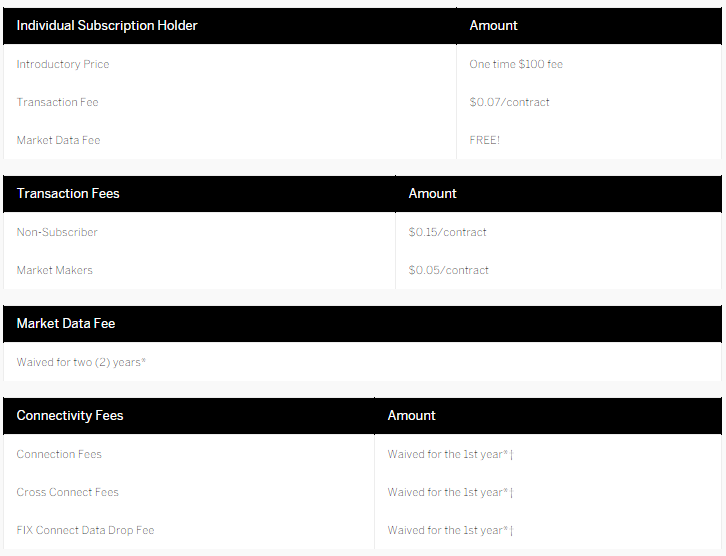Click the "Individual Subscription Holder" table header
The width and height of the screenshot is (726, 556).
(x=107, y=25)
